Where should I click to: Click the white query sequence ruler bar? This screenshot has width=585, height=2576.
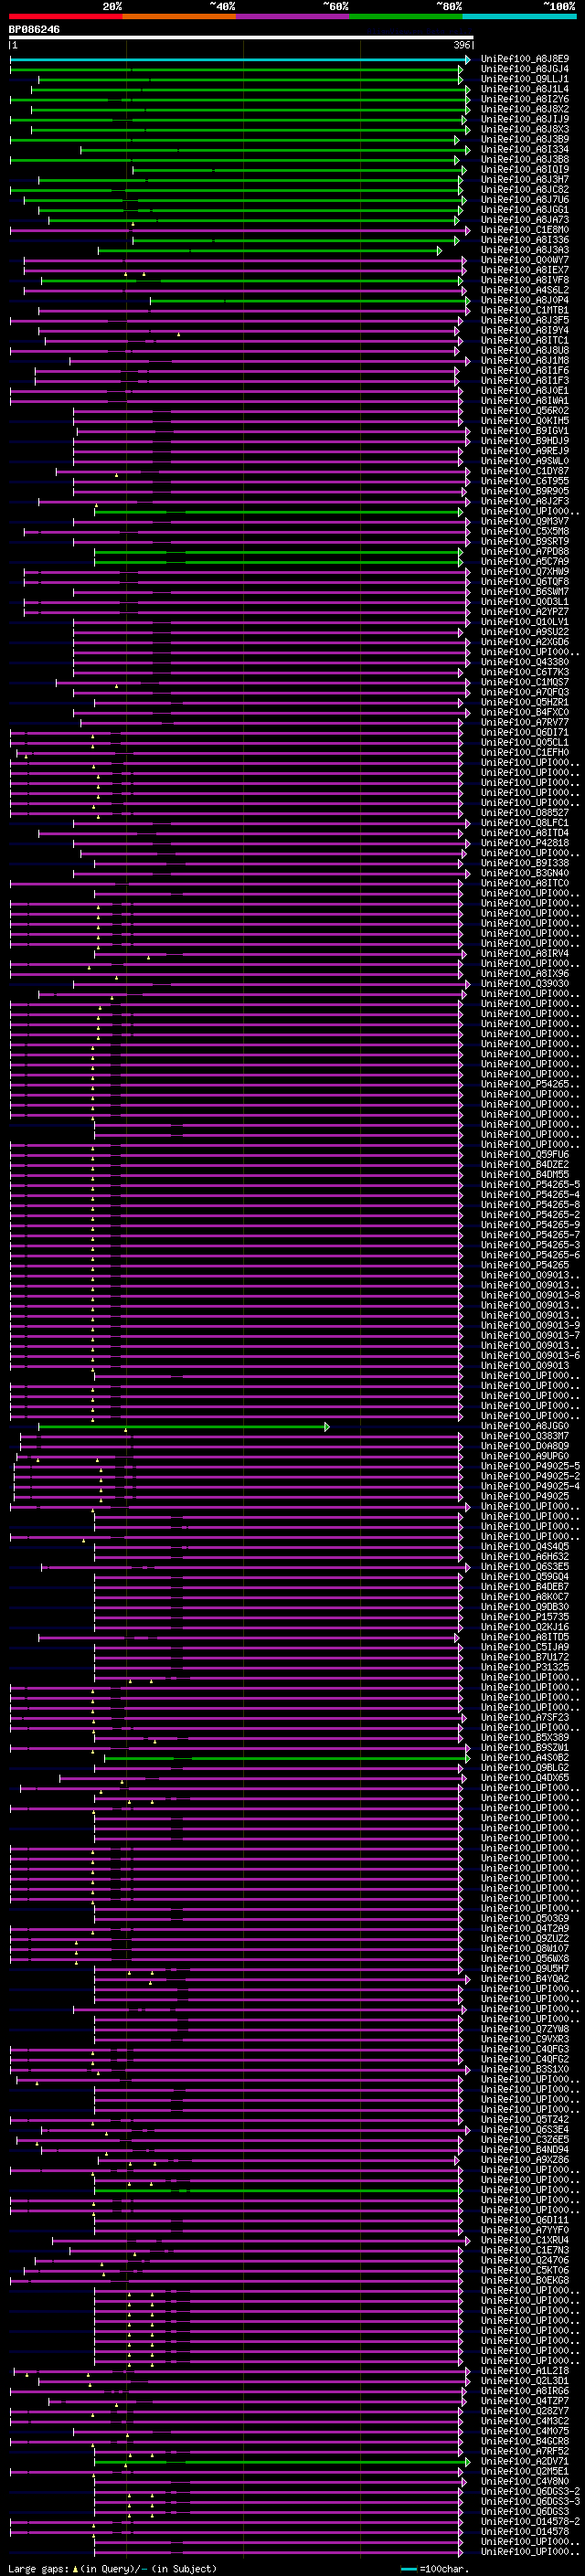point(241,38)
